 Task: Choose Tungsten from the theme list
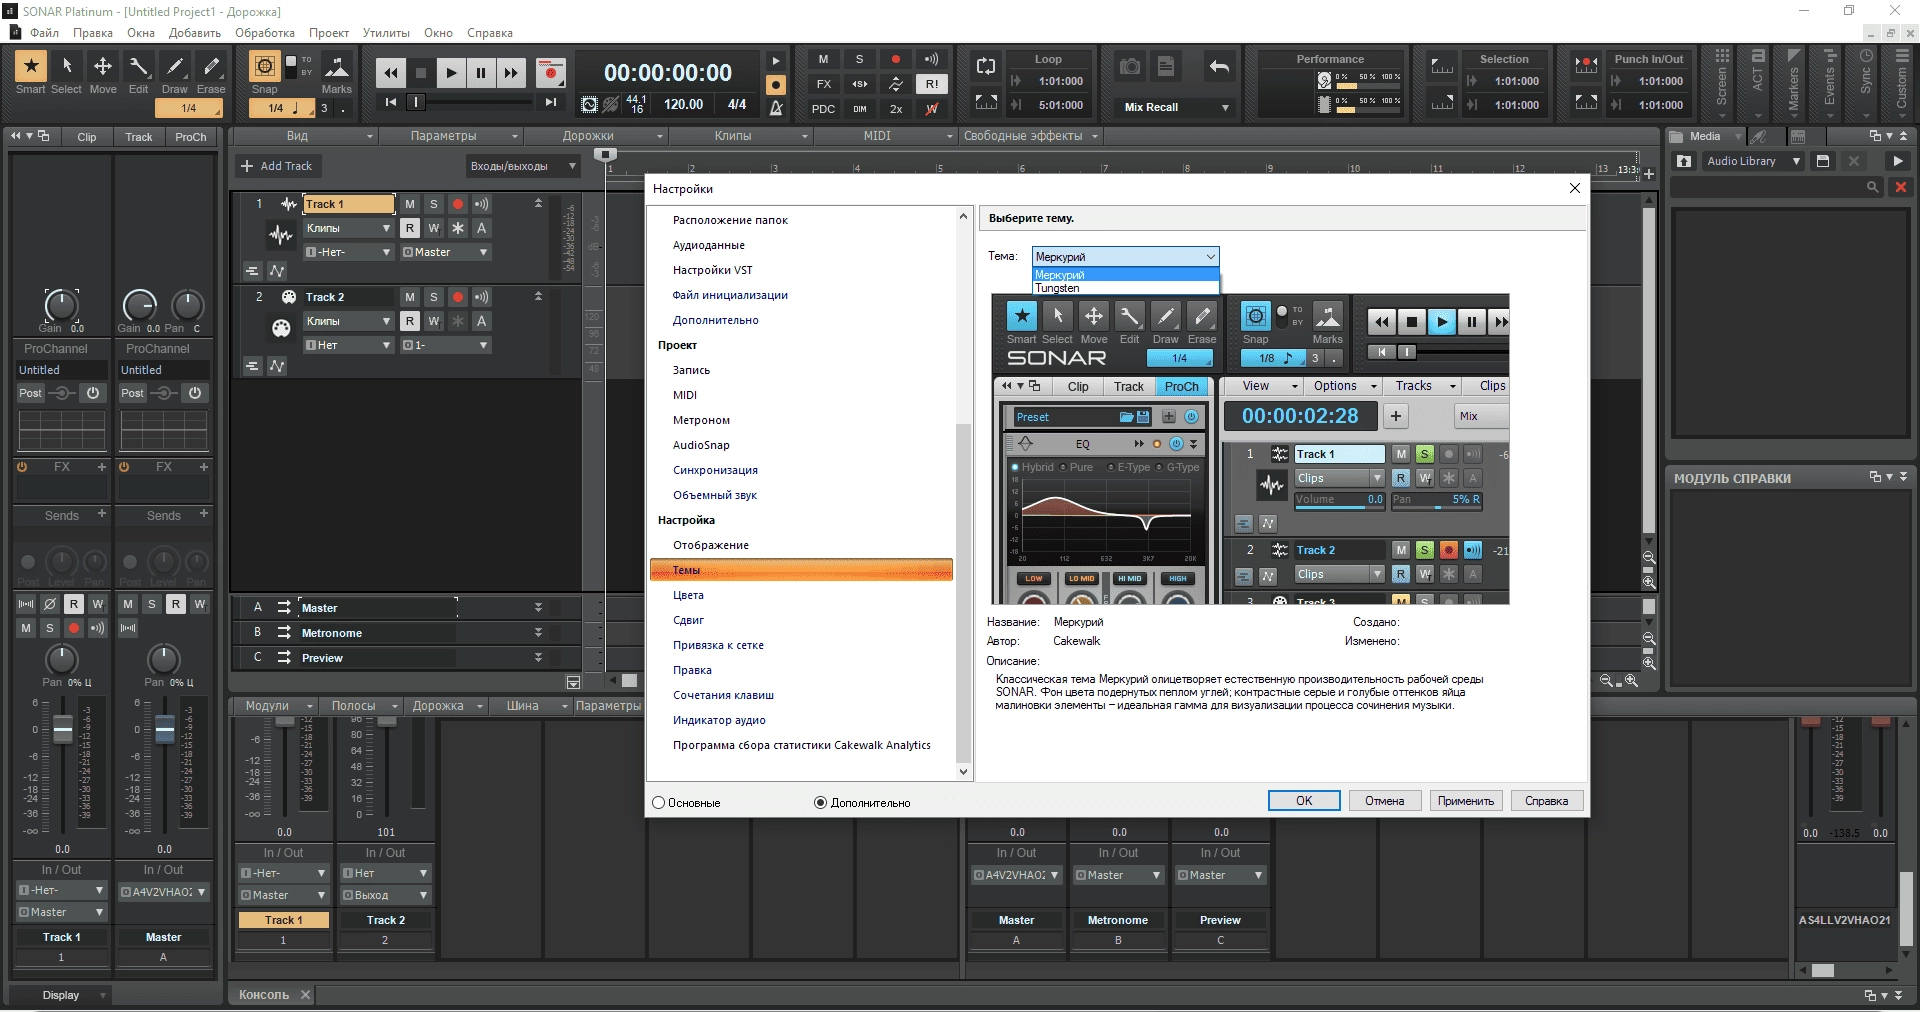coord(1125,288)
